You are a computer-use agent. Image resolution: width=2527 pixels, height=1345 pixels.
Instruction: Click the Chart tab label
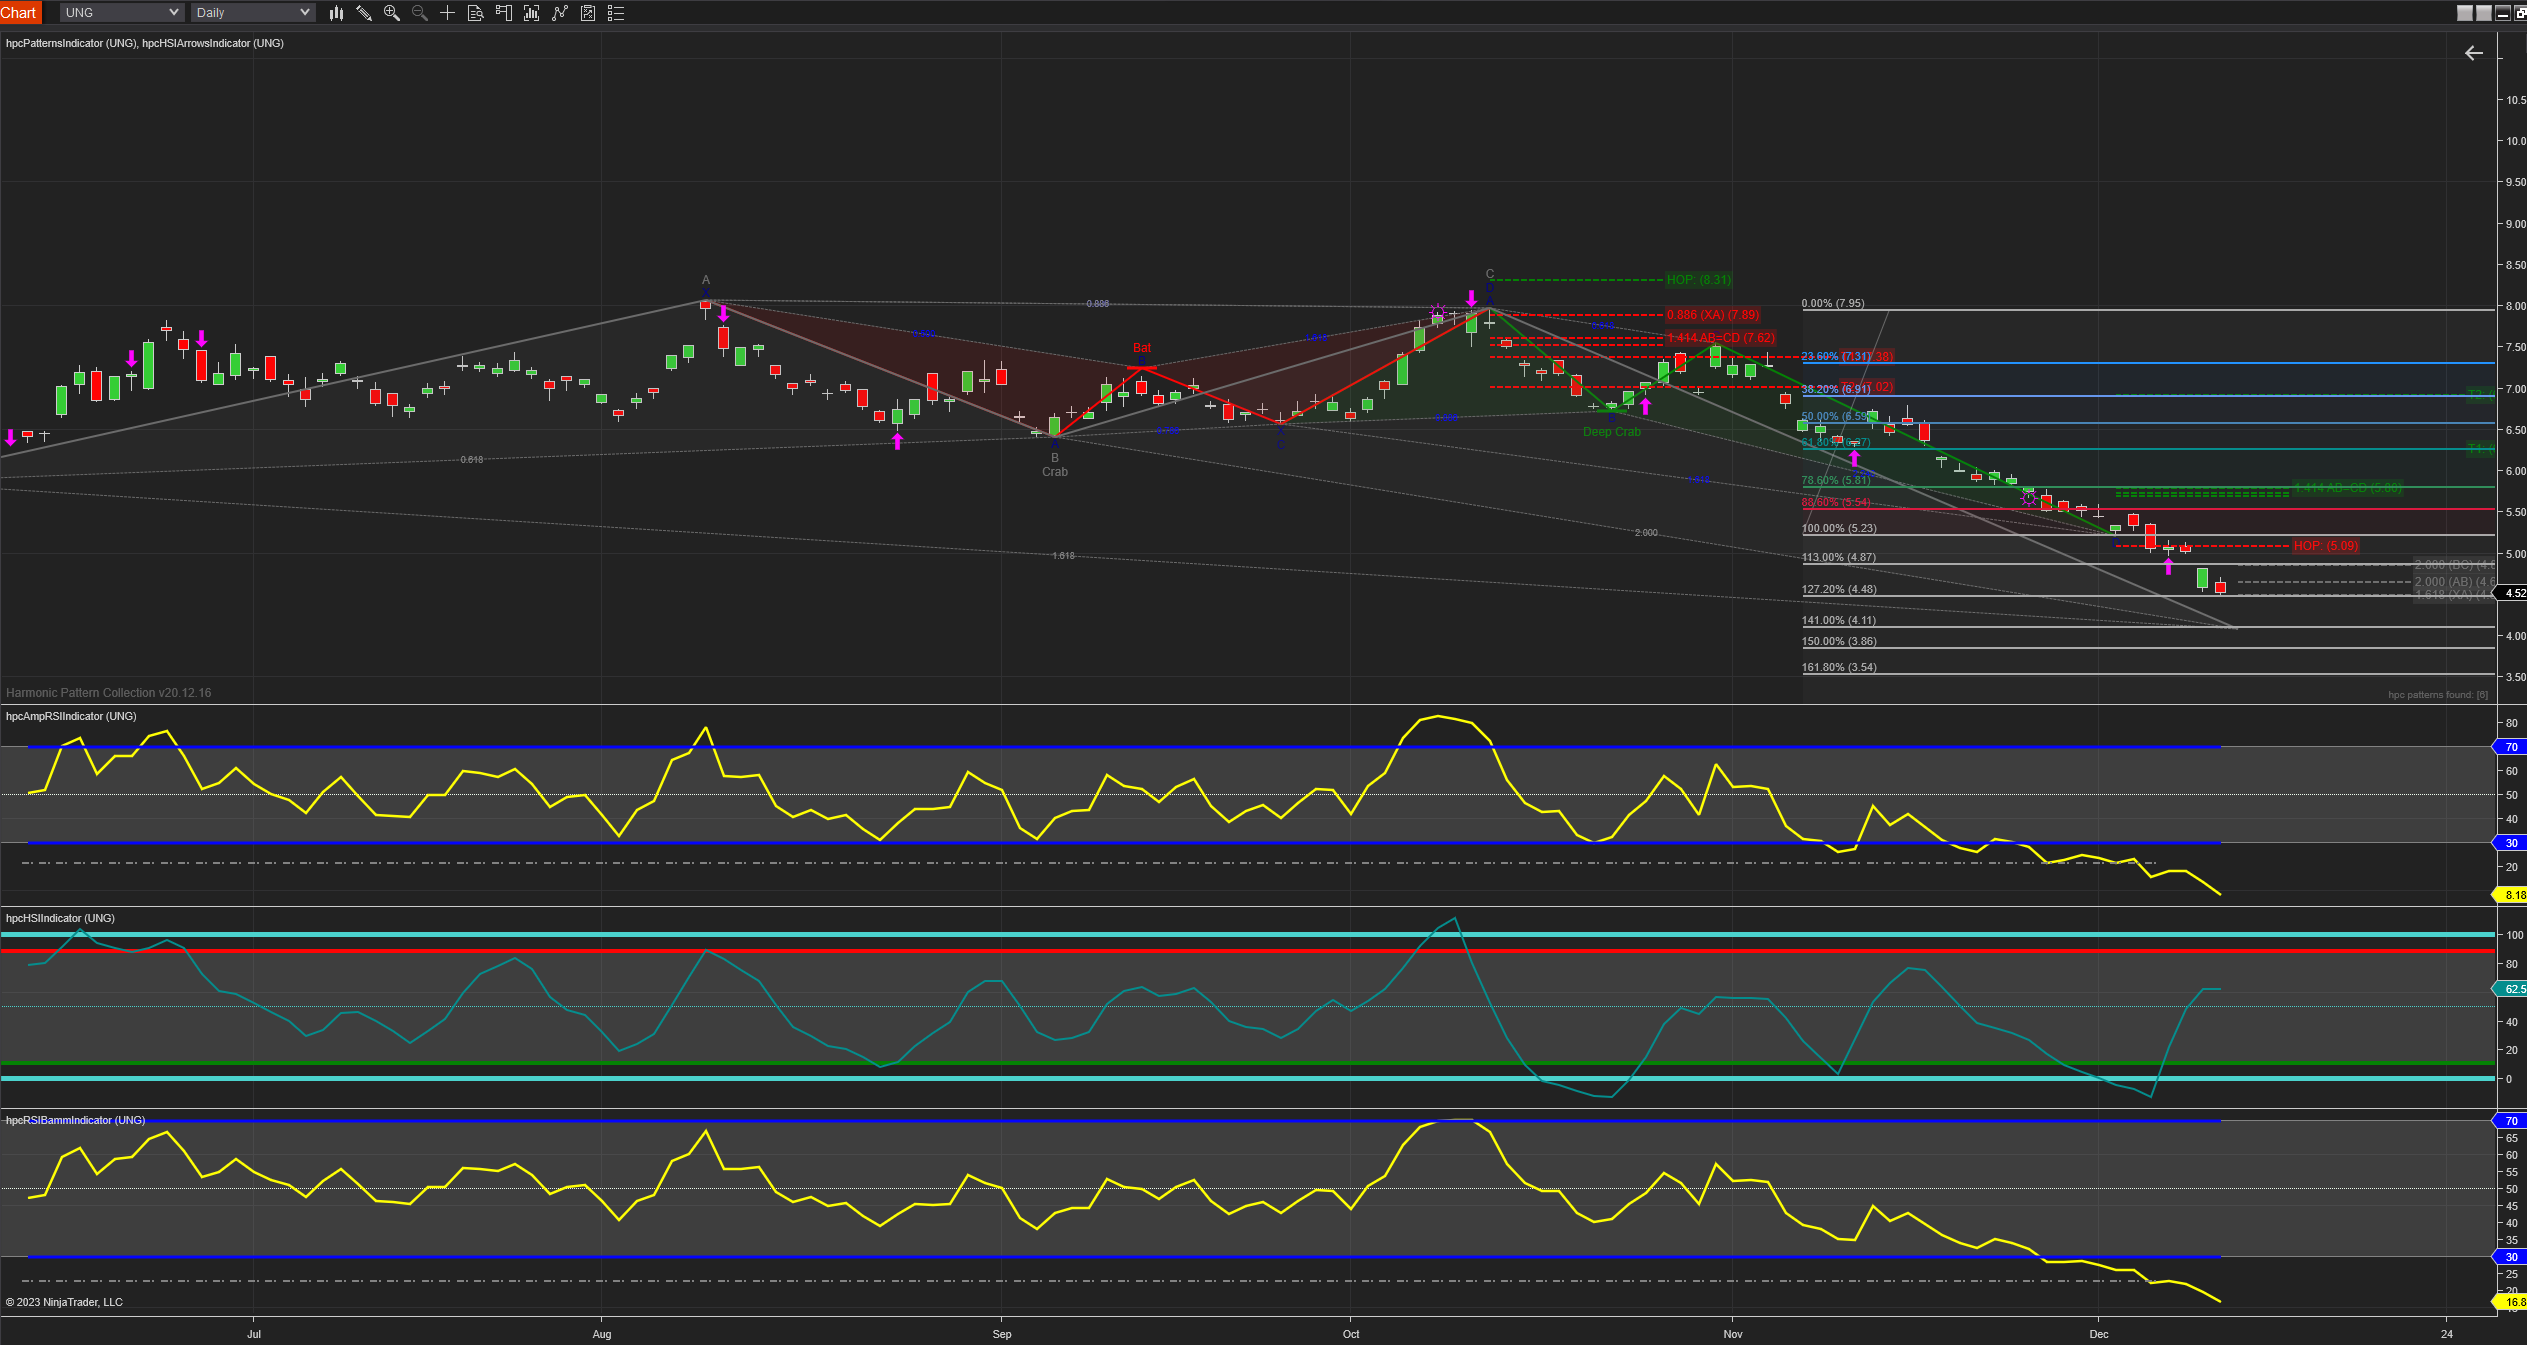pos(19,13)
